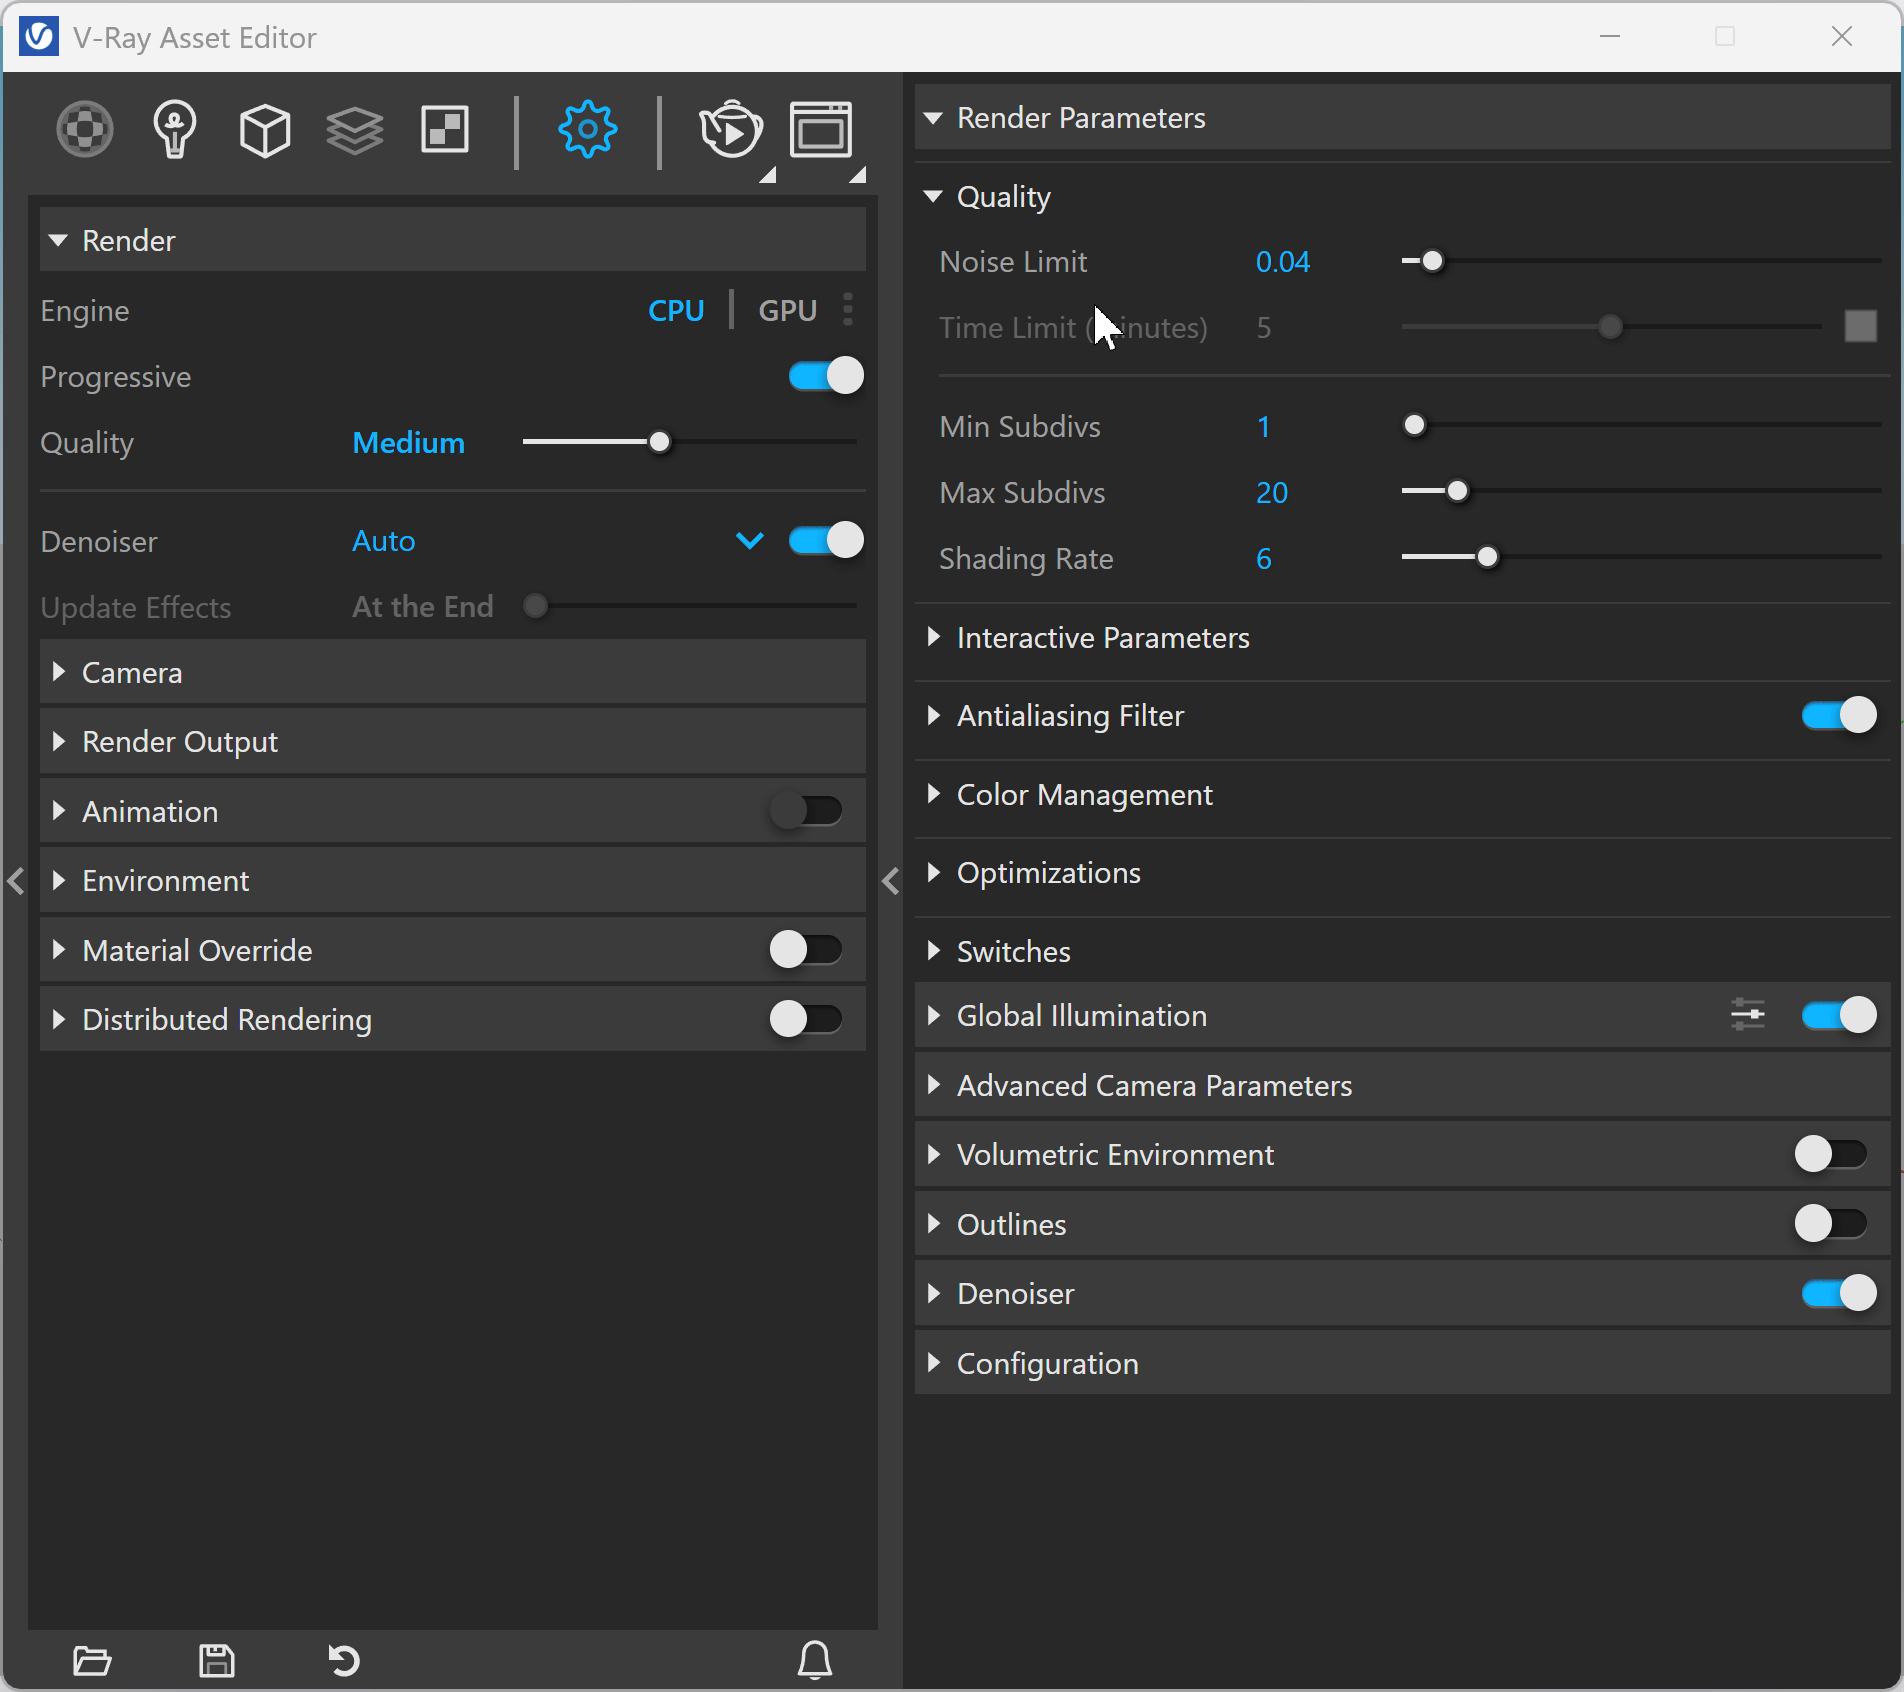Toggle Time Limit stop checkbox square
Image resolution: width=1904 pixels, height=1692 pixels.
tap(1861, 327)
